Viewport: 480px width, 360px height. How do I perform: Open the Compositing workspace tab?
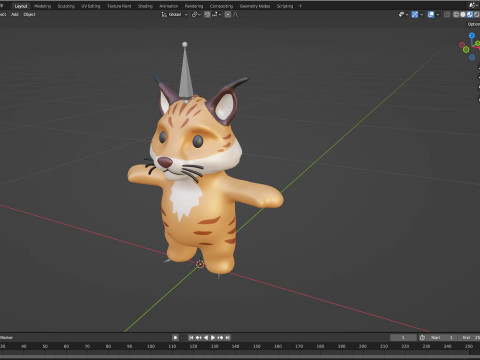(x=221, y=6)
